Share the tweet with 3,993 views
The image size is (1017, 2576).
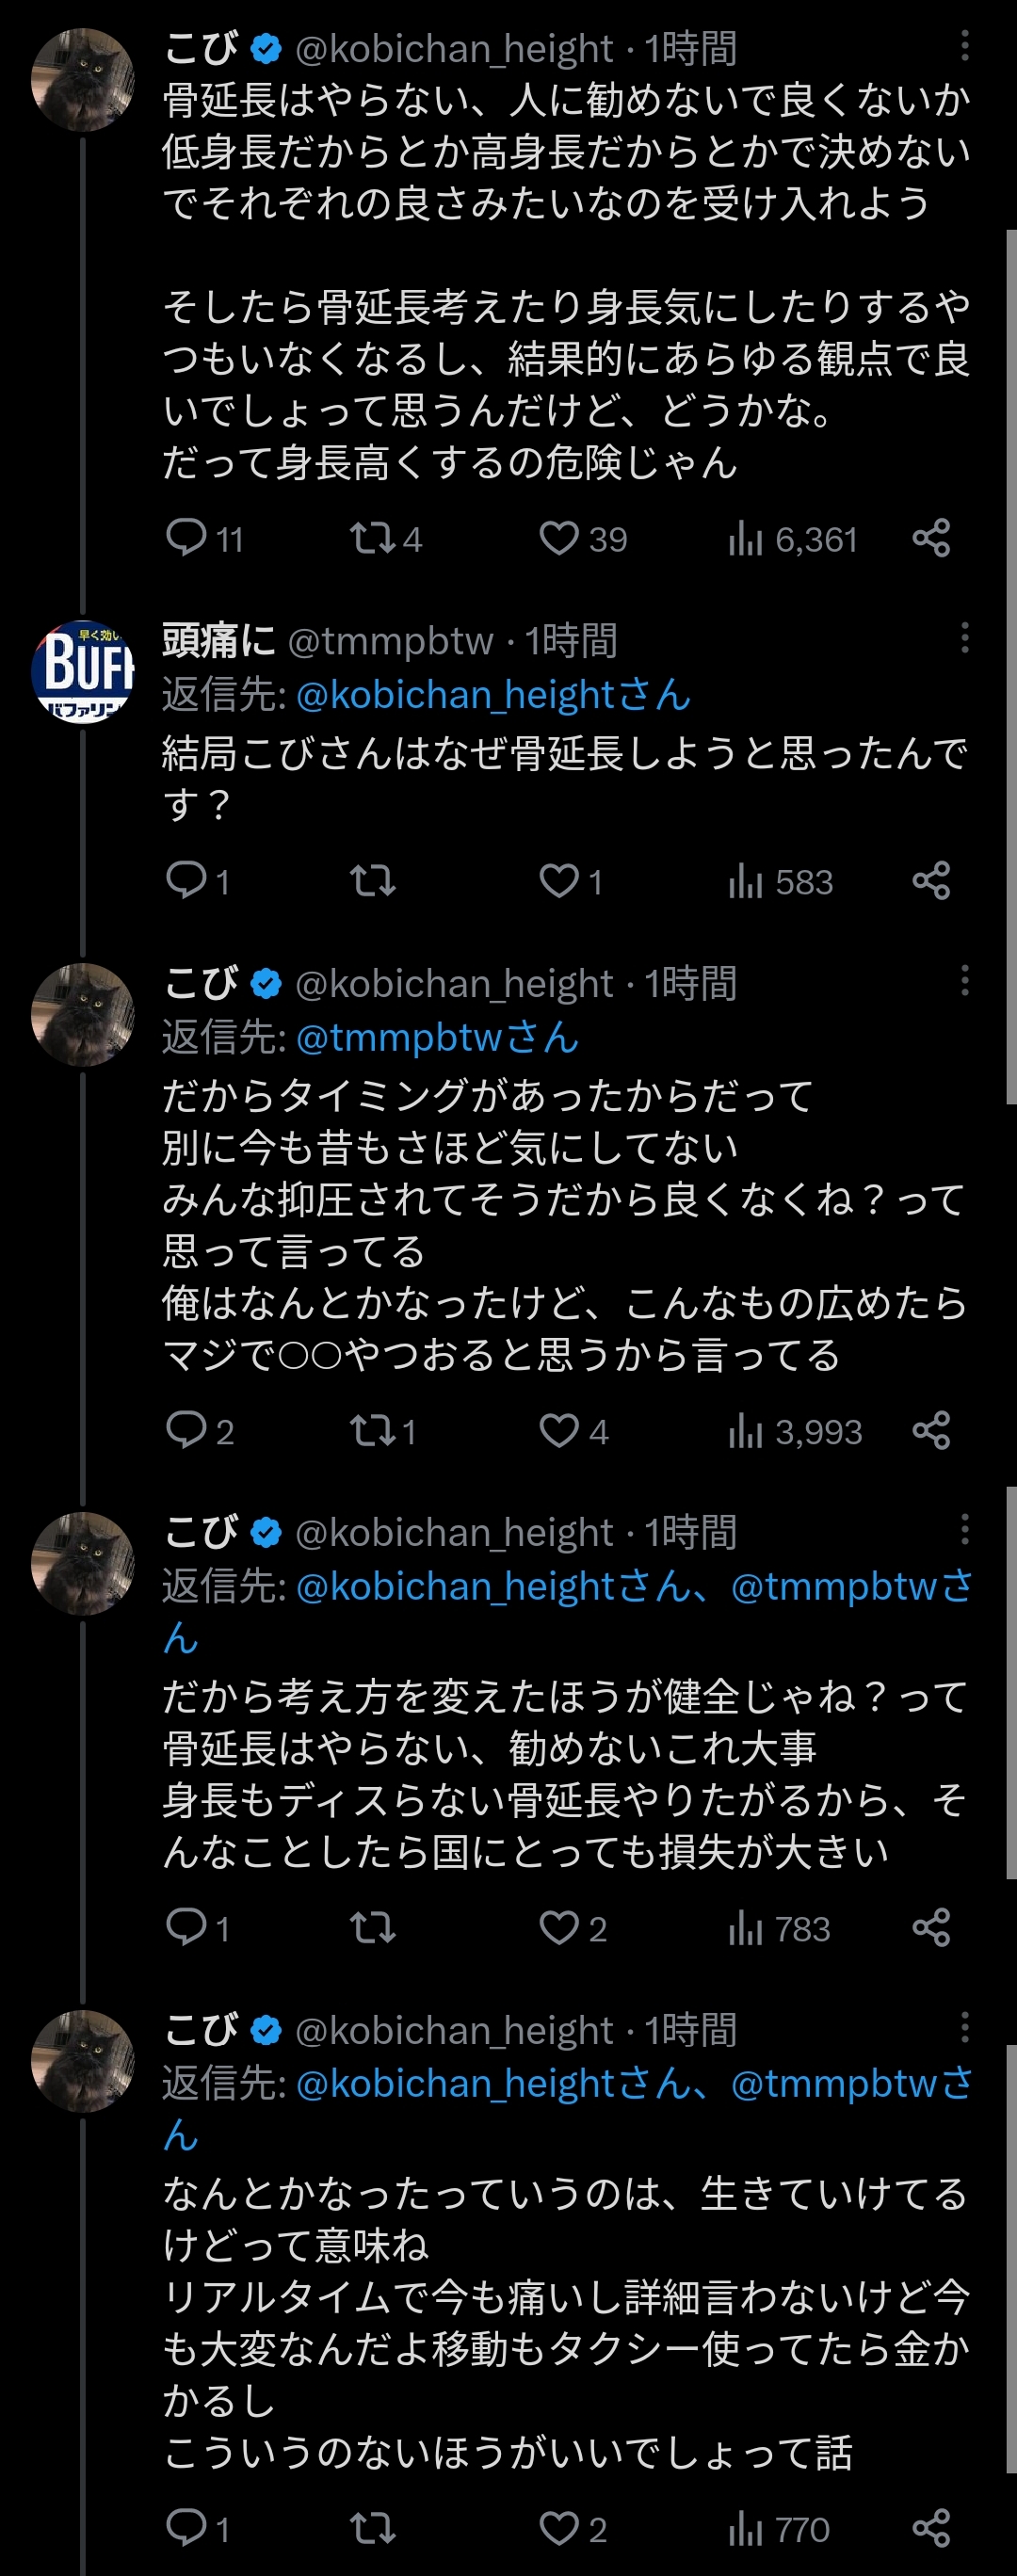[931, 1430]
